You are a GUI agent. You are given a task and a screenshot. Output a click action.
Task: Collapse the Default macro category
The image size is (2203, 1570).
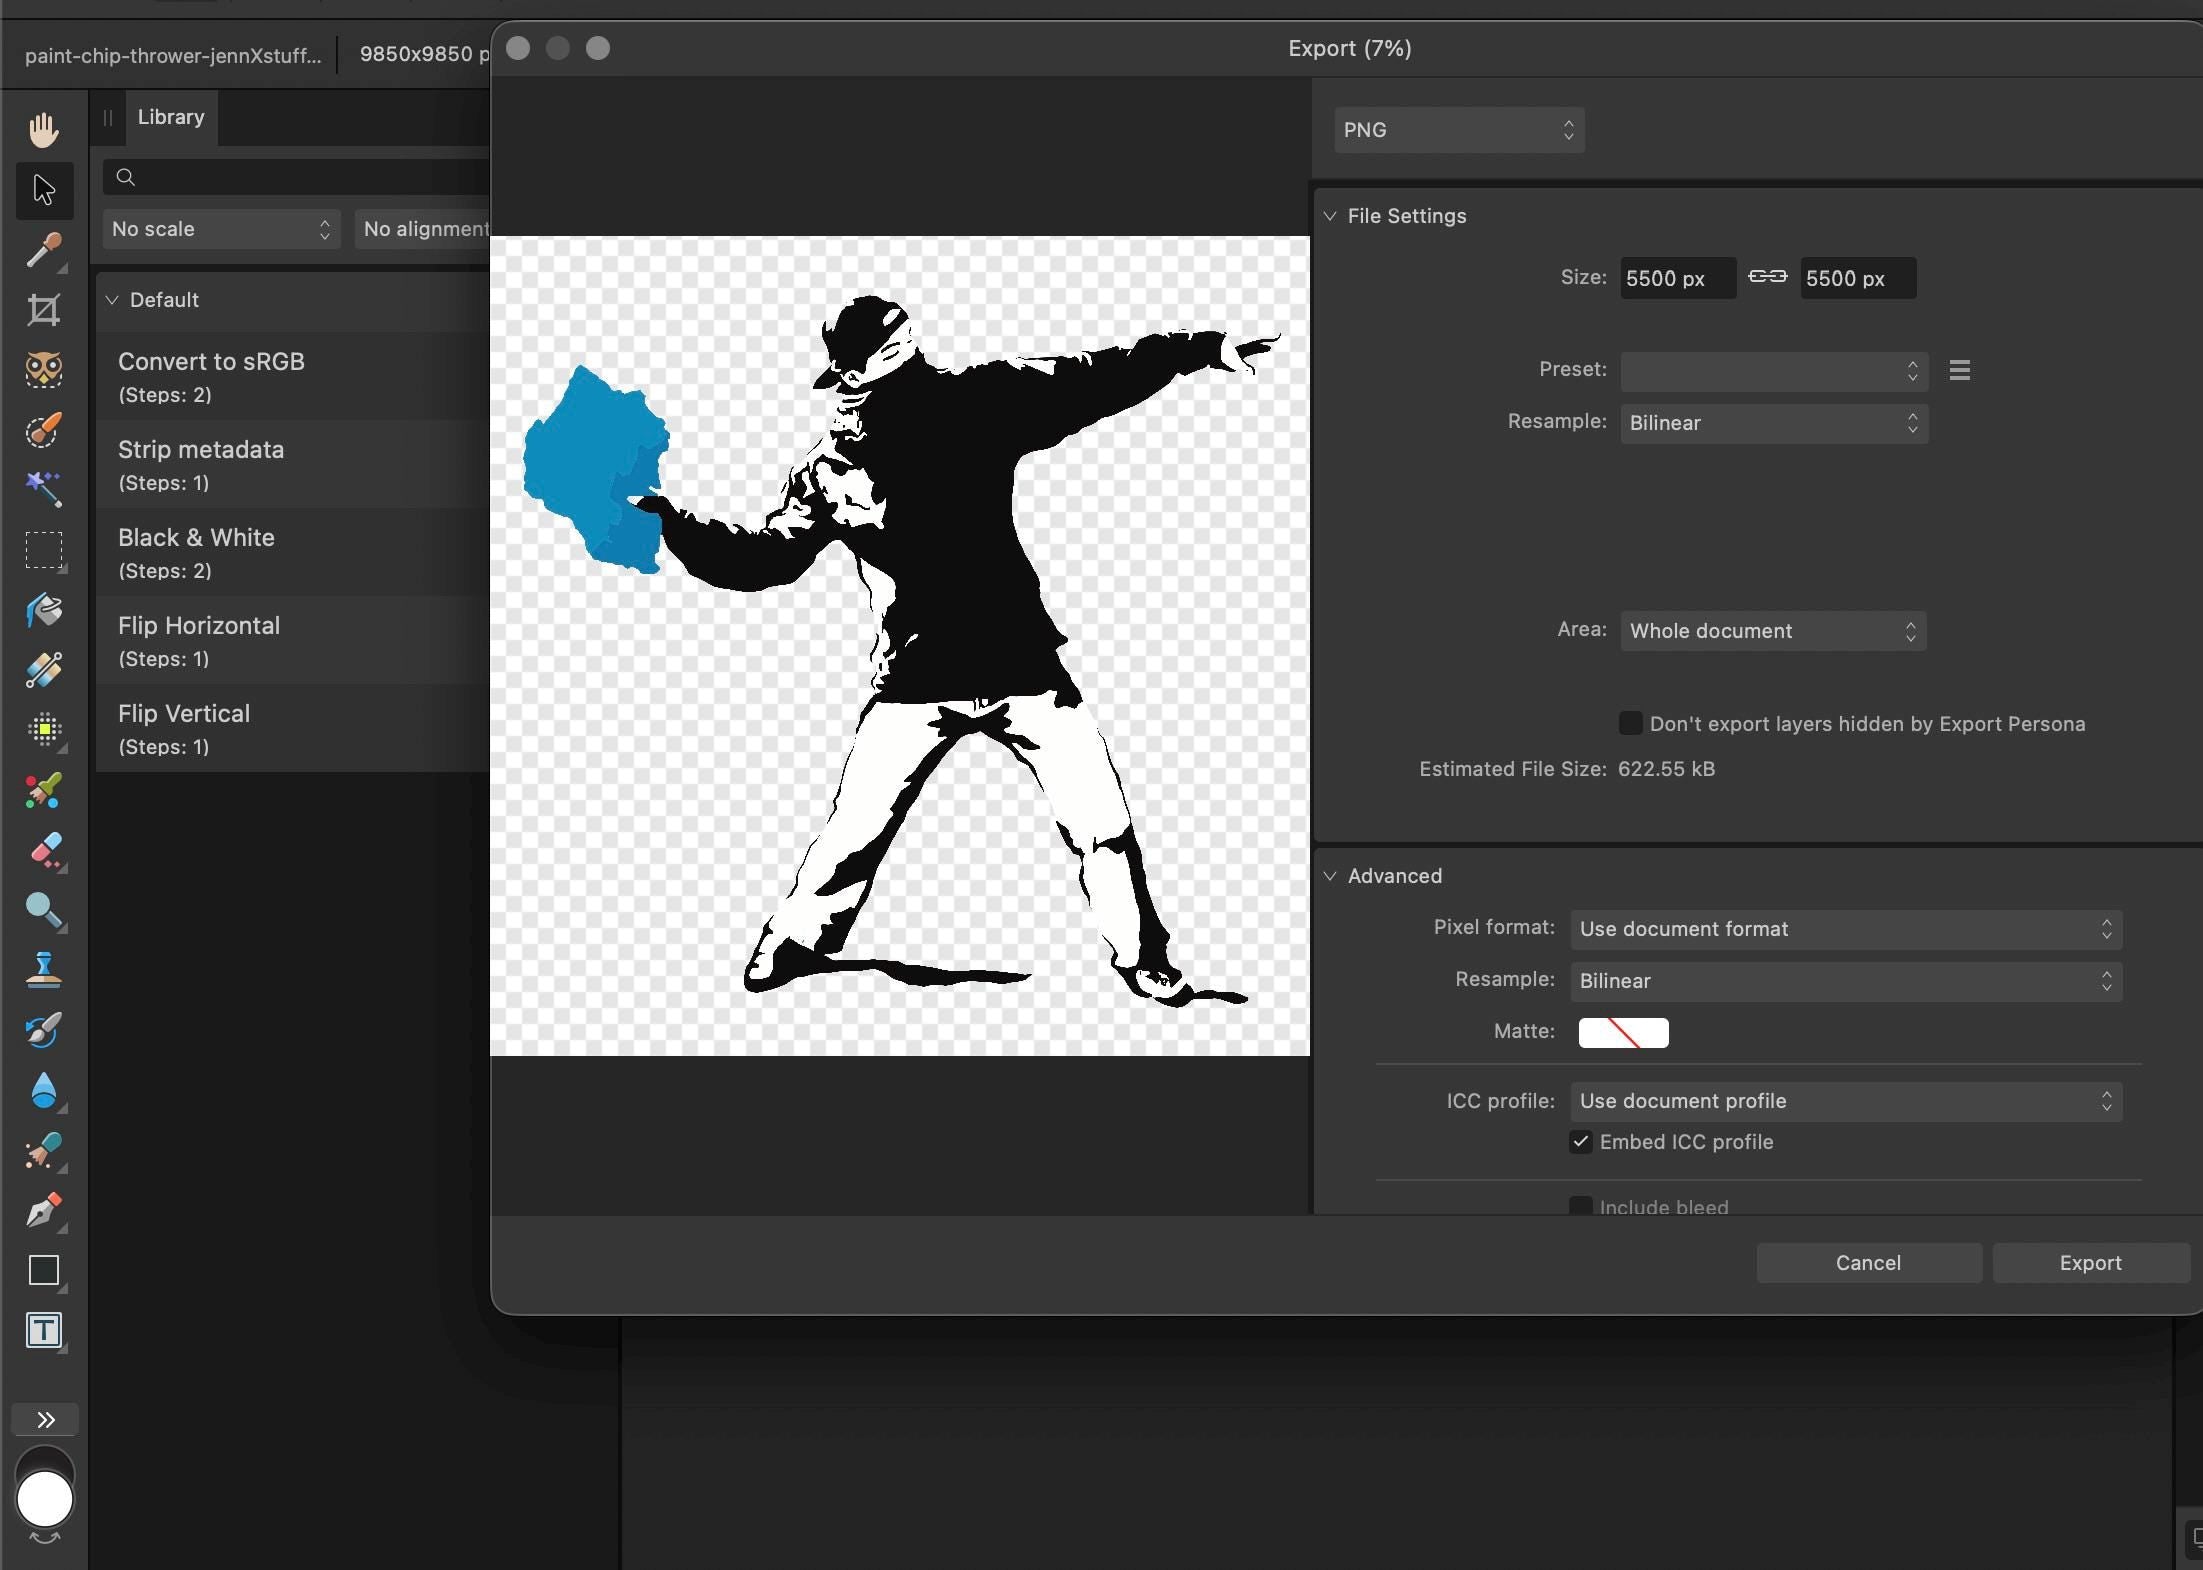tap(112, 300)
